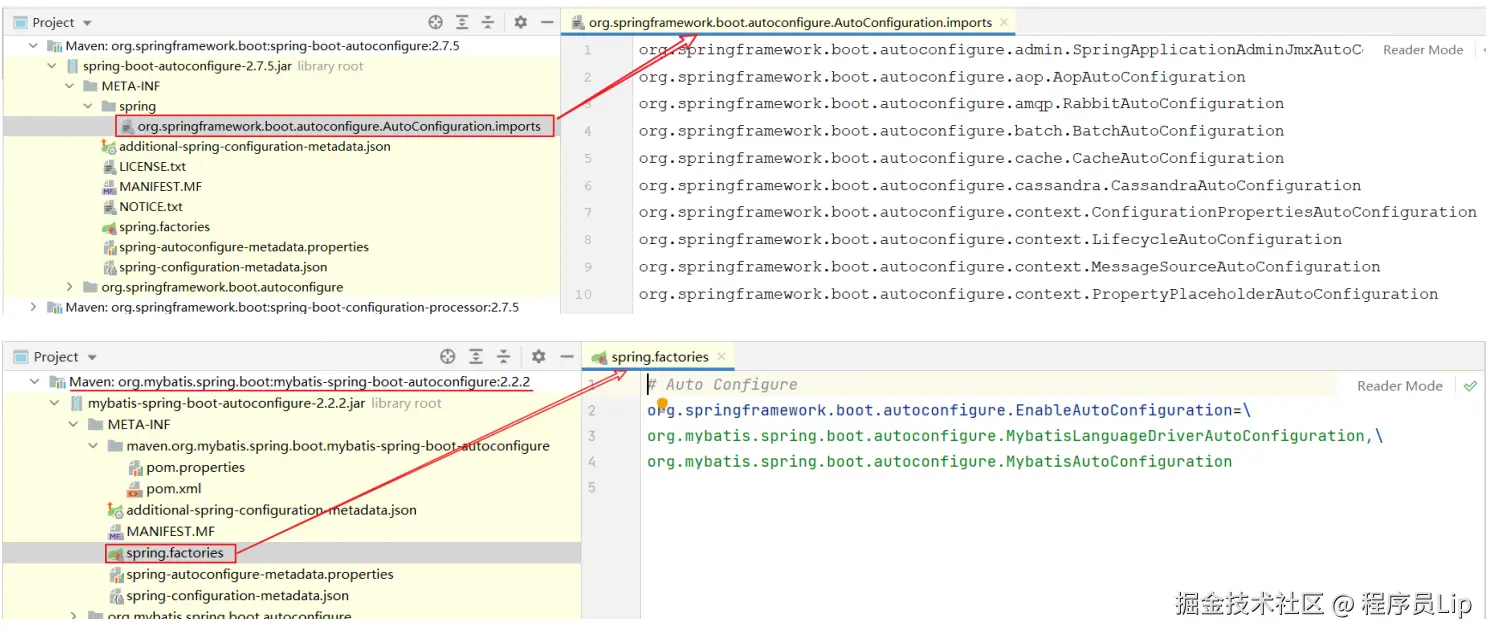Click the '# Auto Configure' comment line
This screenshot has width=1492, height=638.
722,385
